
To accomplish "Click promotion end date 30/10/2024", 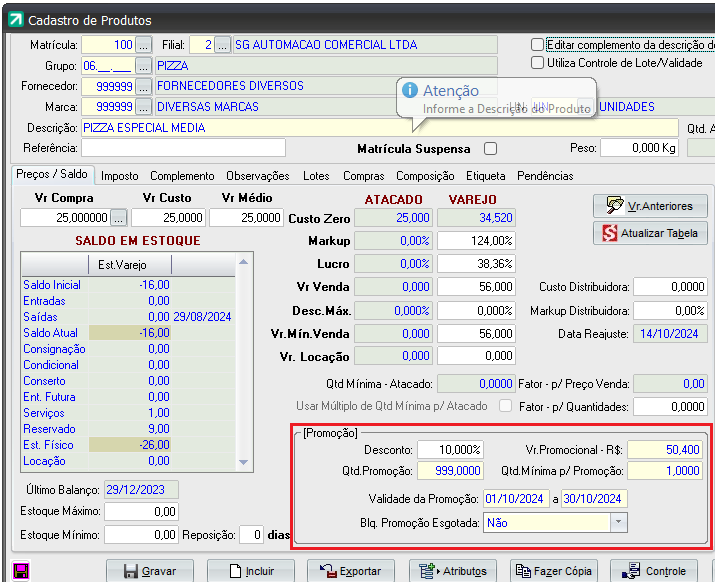I will (594, 499).
